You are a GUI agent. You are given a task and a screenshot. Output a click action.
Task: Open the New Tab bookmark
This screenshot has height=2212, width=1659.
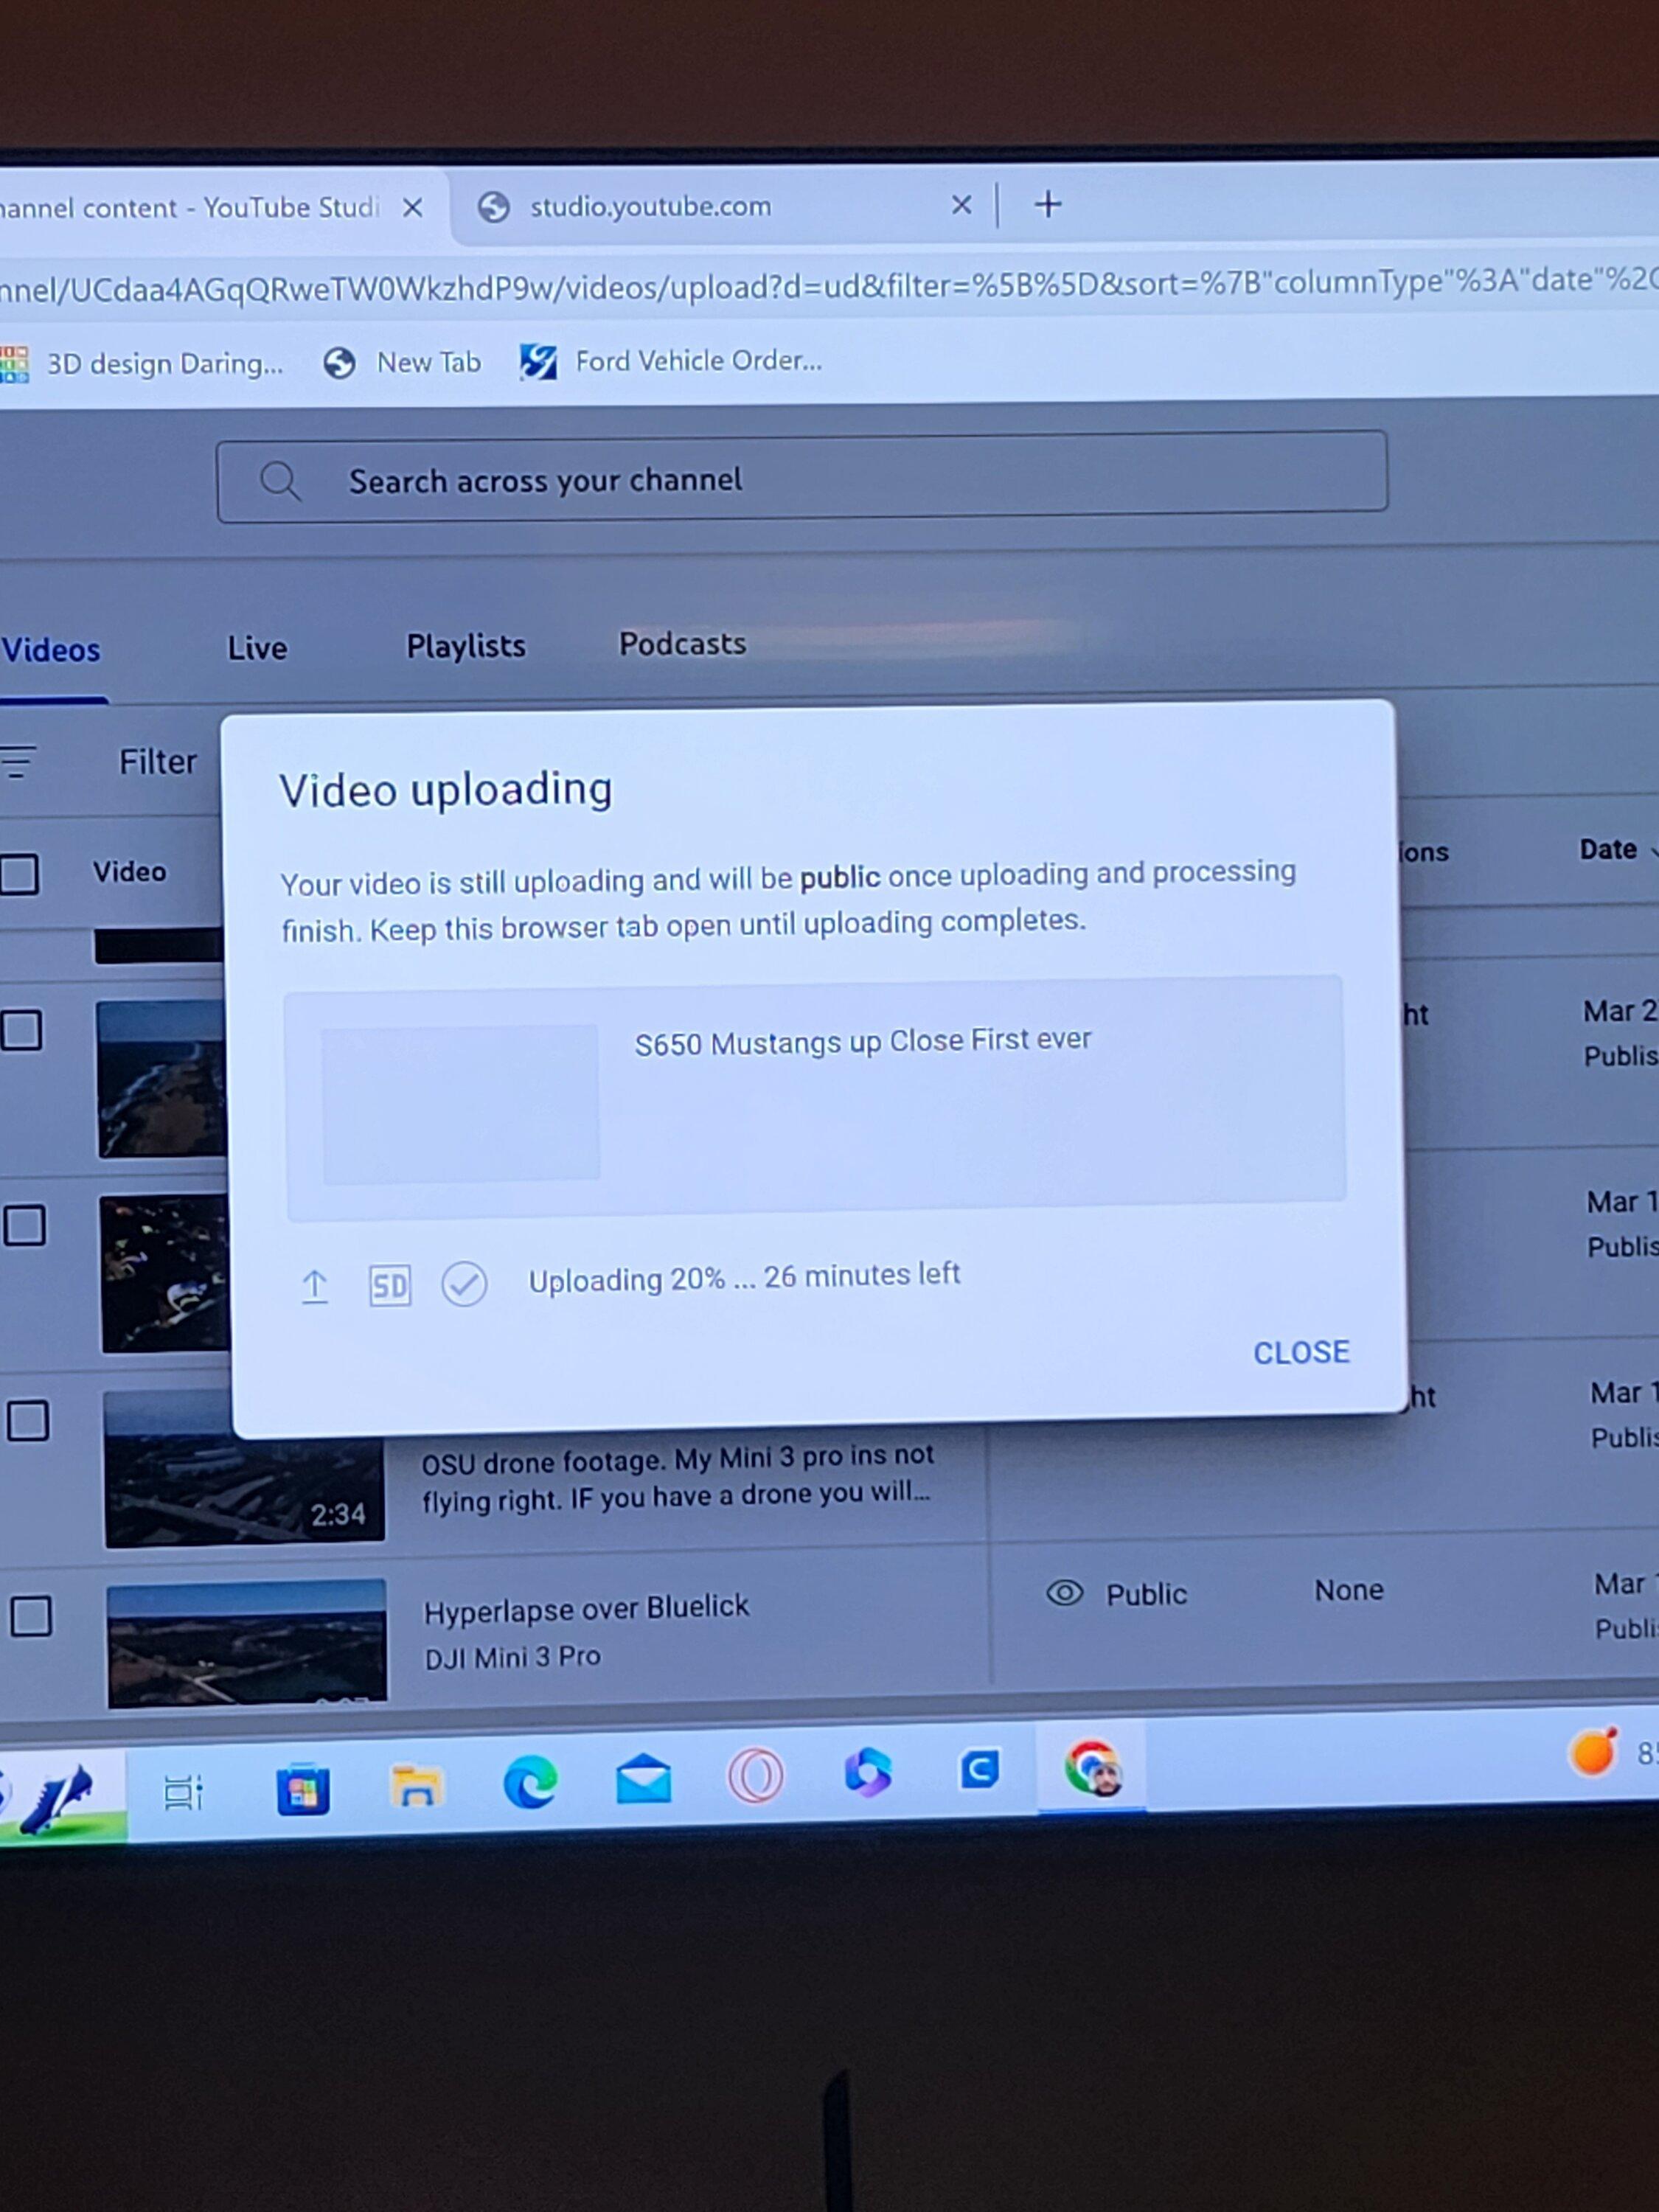402,362
